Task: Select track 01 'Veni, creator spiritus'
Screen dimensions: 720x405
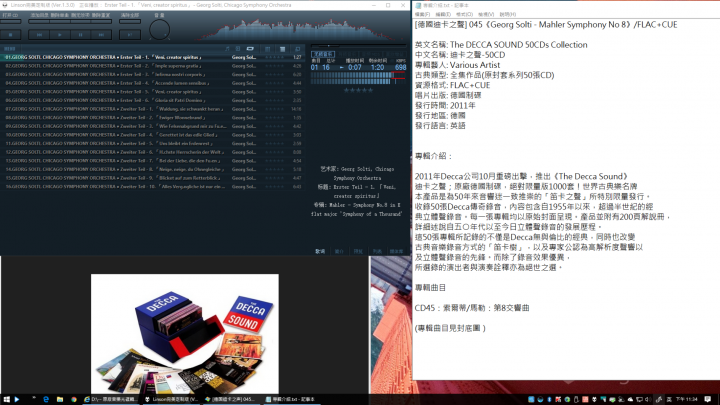Action: click(152, 57)
